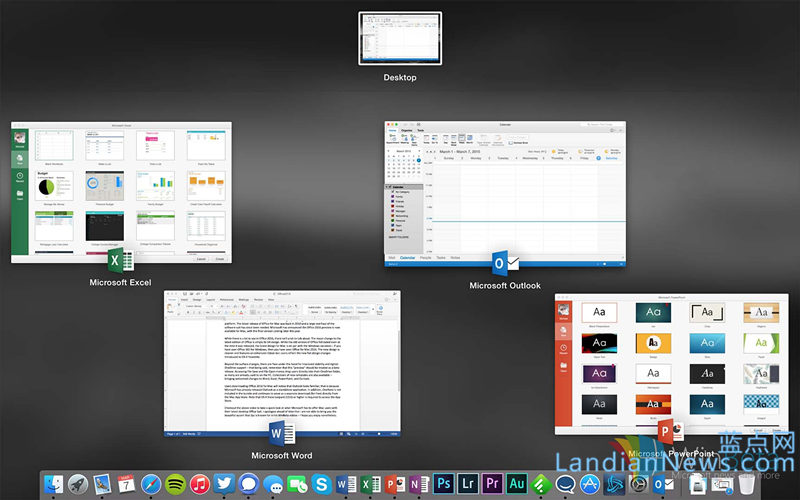Choose Blank Workbook template in Excel
Image resolution: width=800 pixels, height=500 pixels.
(x=54, y=147)
